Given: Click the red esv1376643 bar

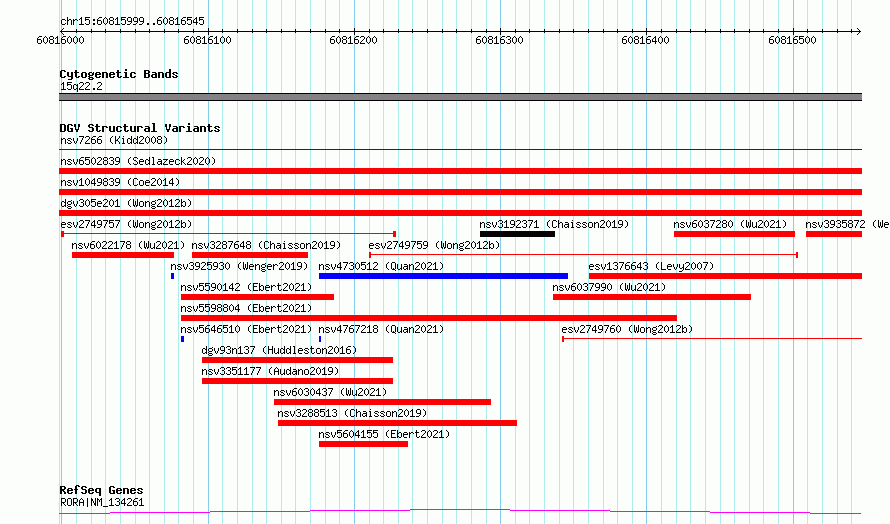Looking at the screenshot, I should (725, 276).
